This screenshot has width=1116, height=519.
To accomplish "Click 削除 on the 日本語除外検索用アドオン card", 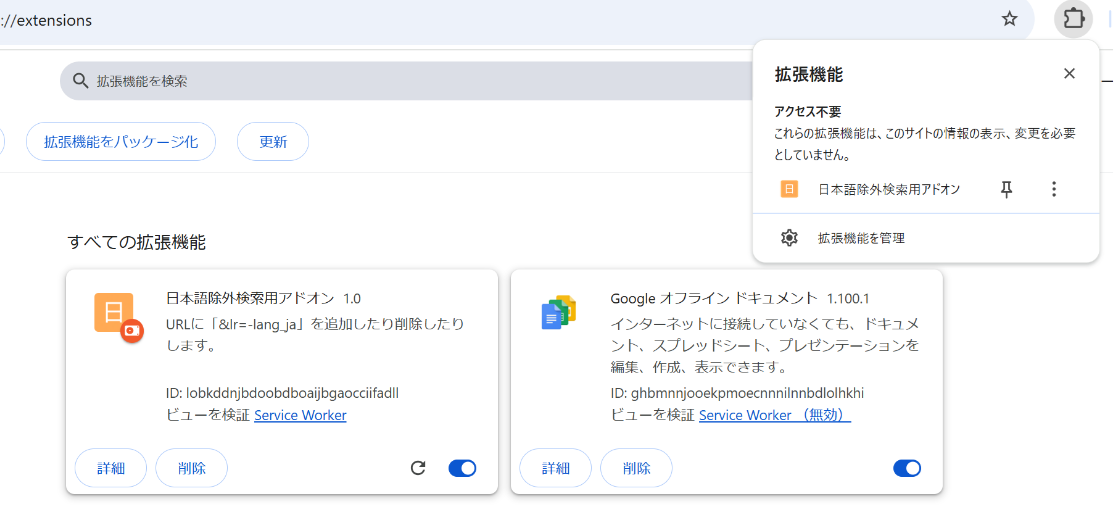I will [x=191, y=468].
